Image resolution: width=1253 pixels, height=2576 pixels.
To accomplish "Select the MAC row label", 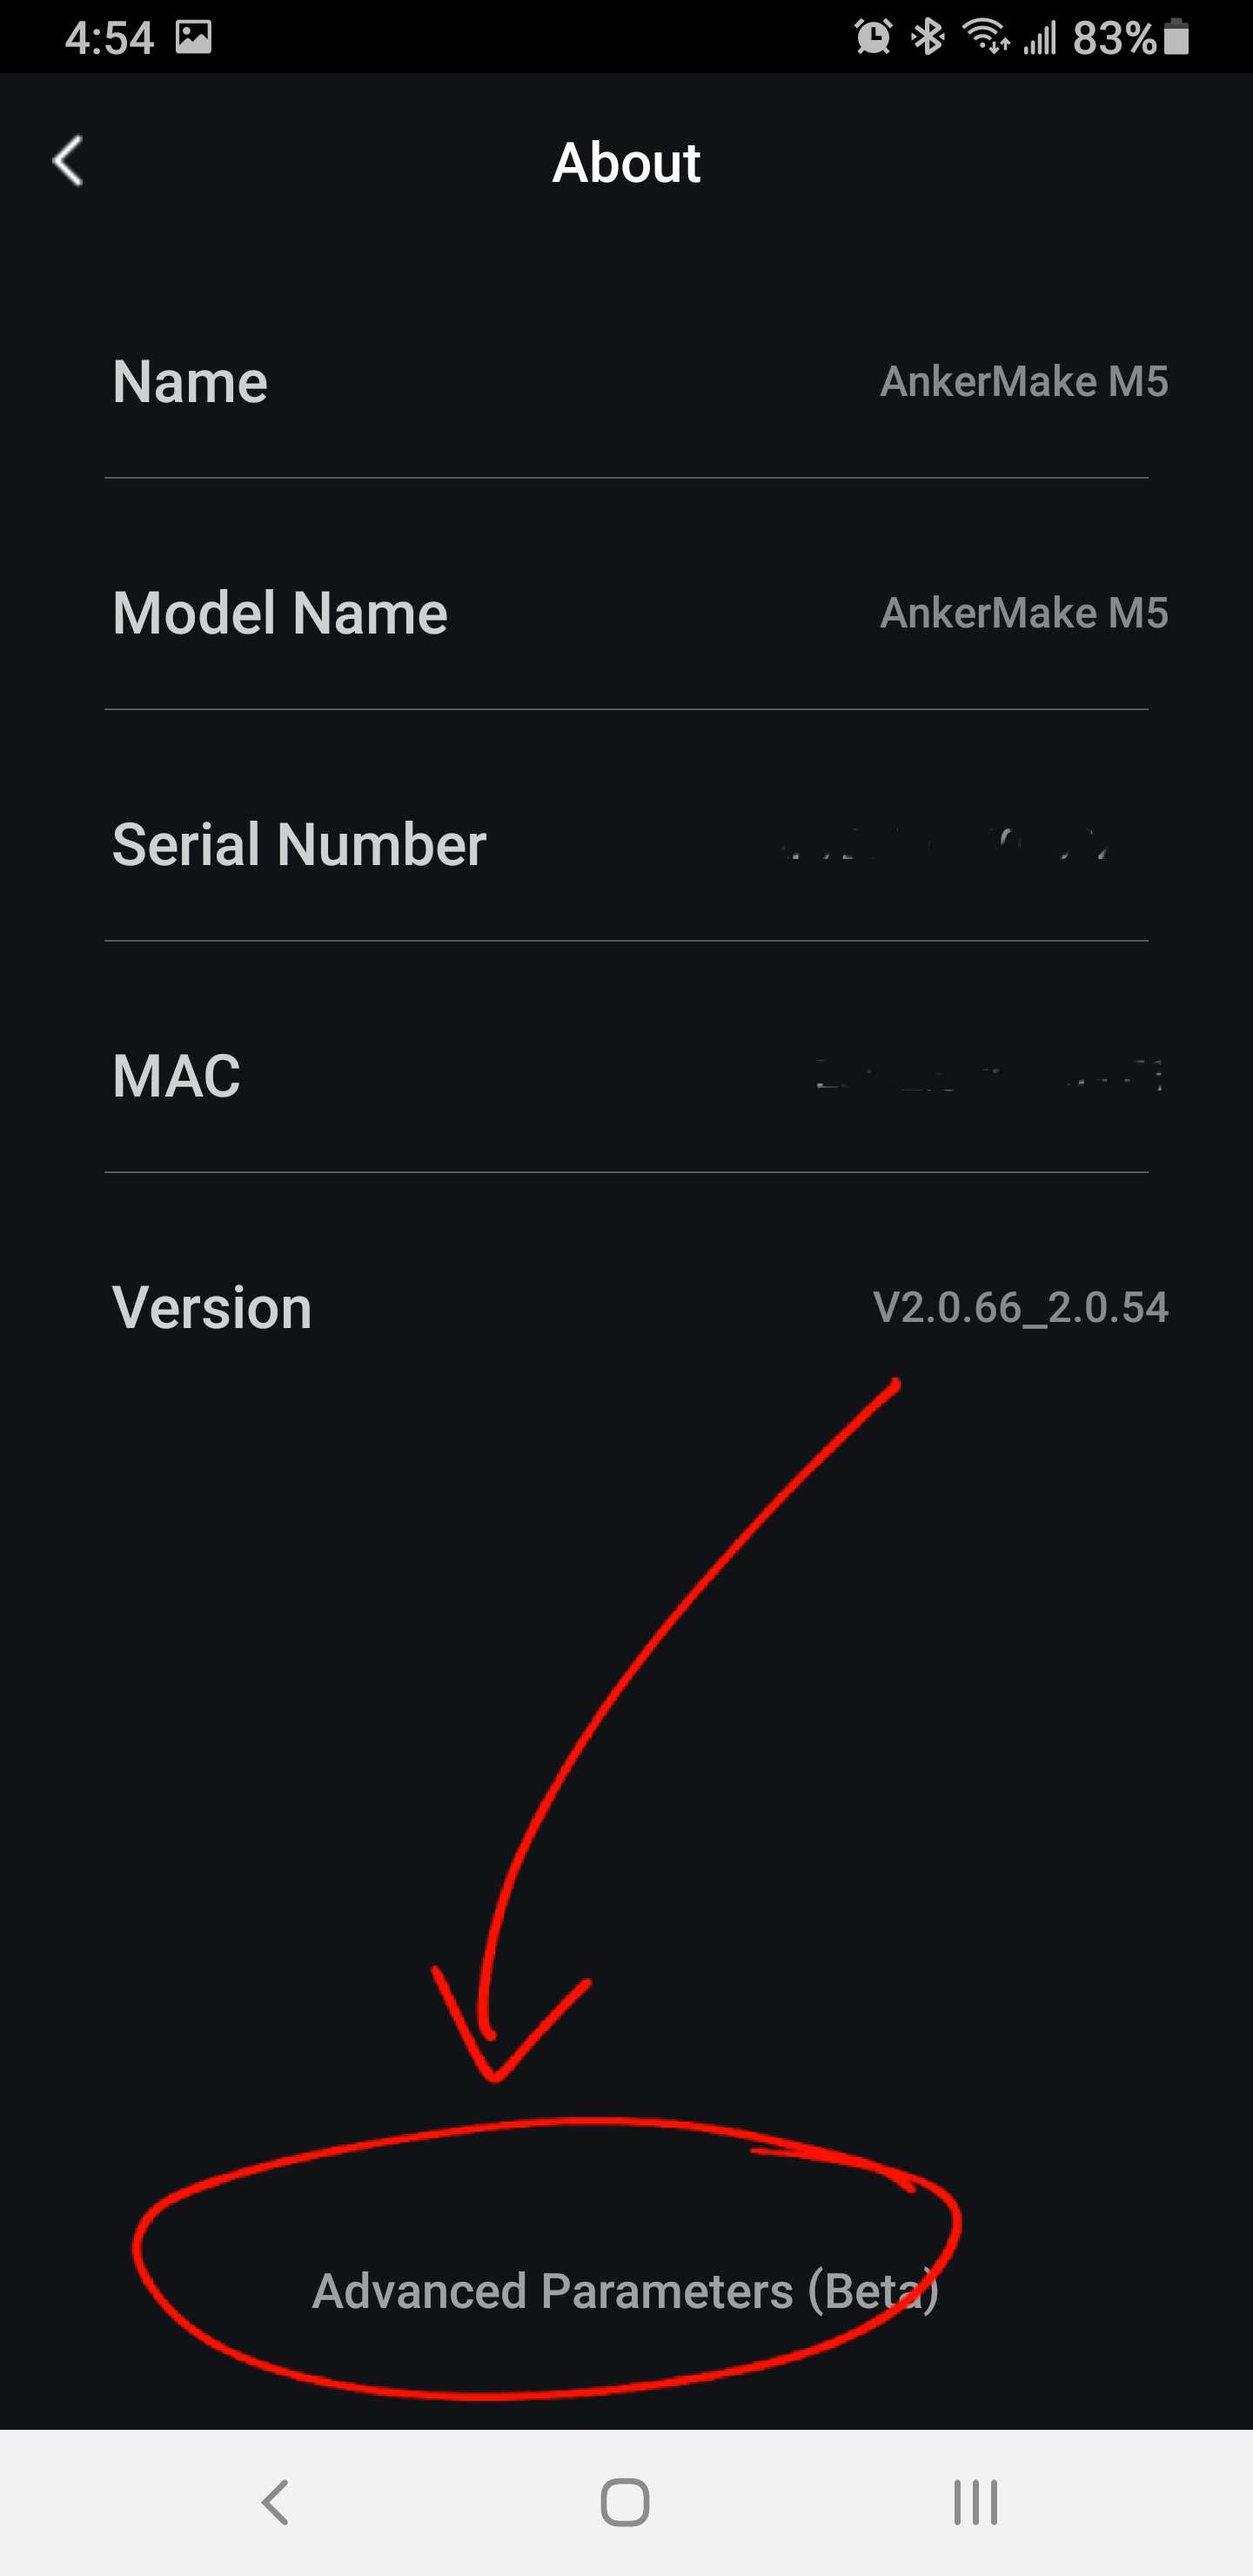I will tap(176, 1076).
